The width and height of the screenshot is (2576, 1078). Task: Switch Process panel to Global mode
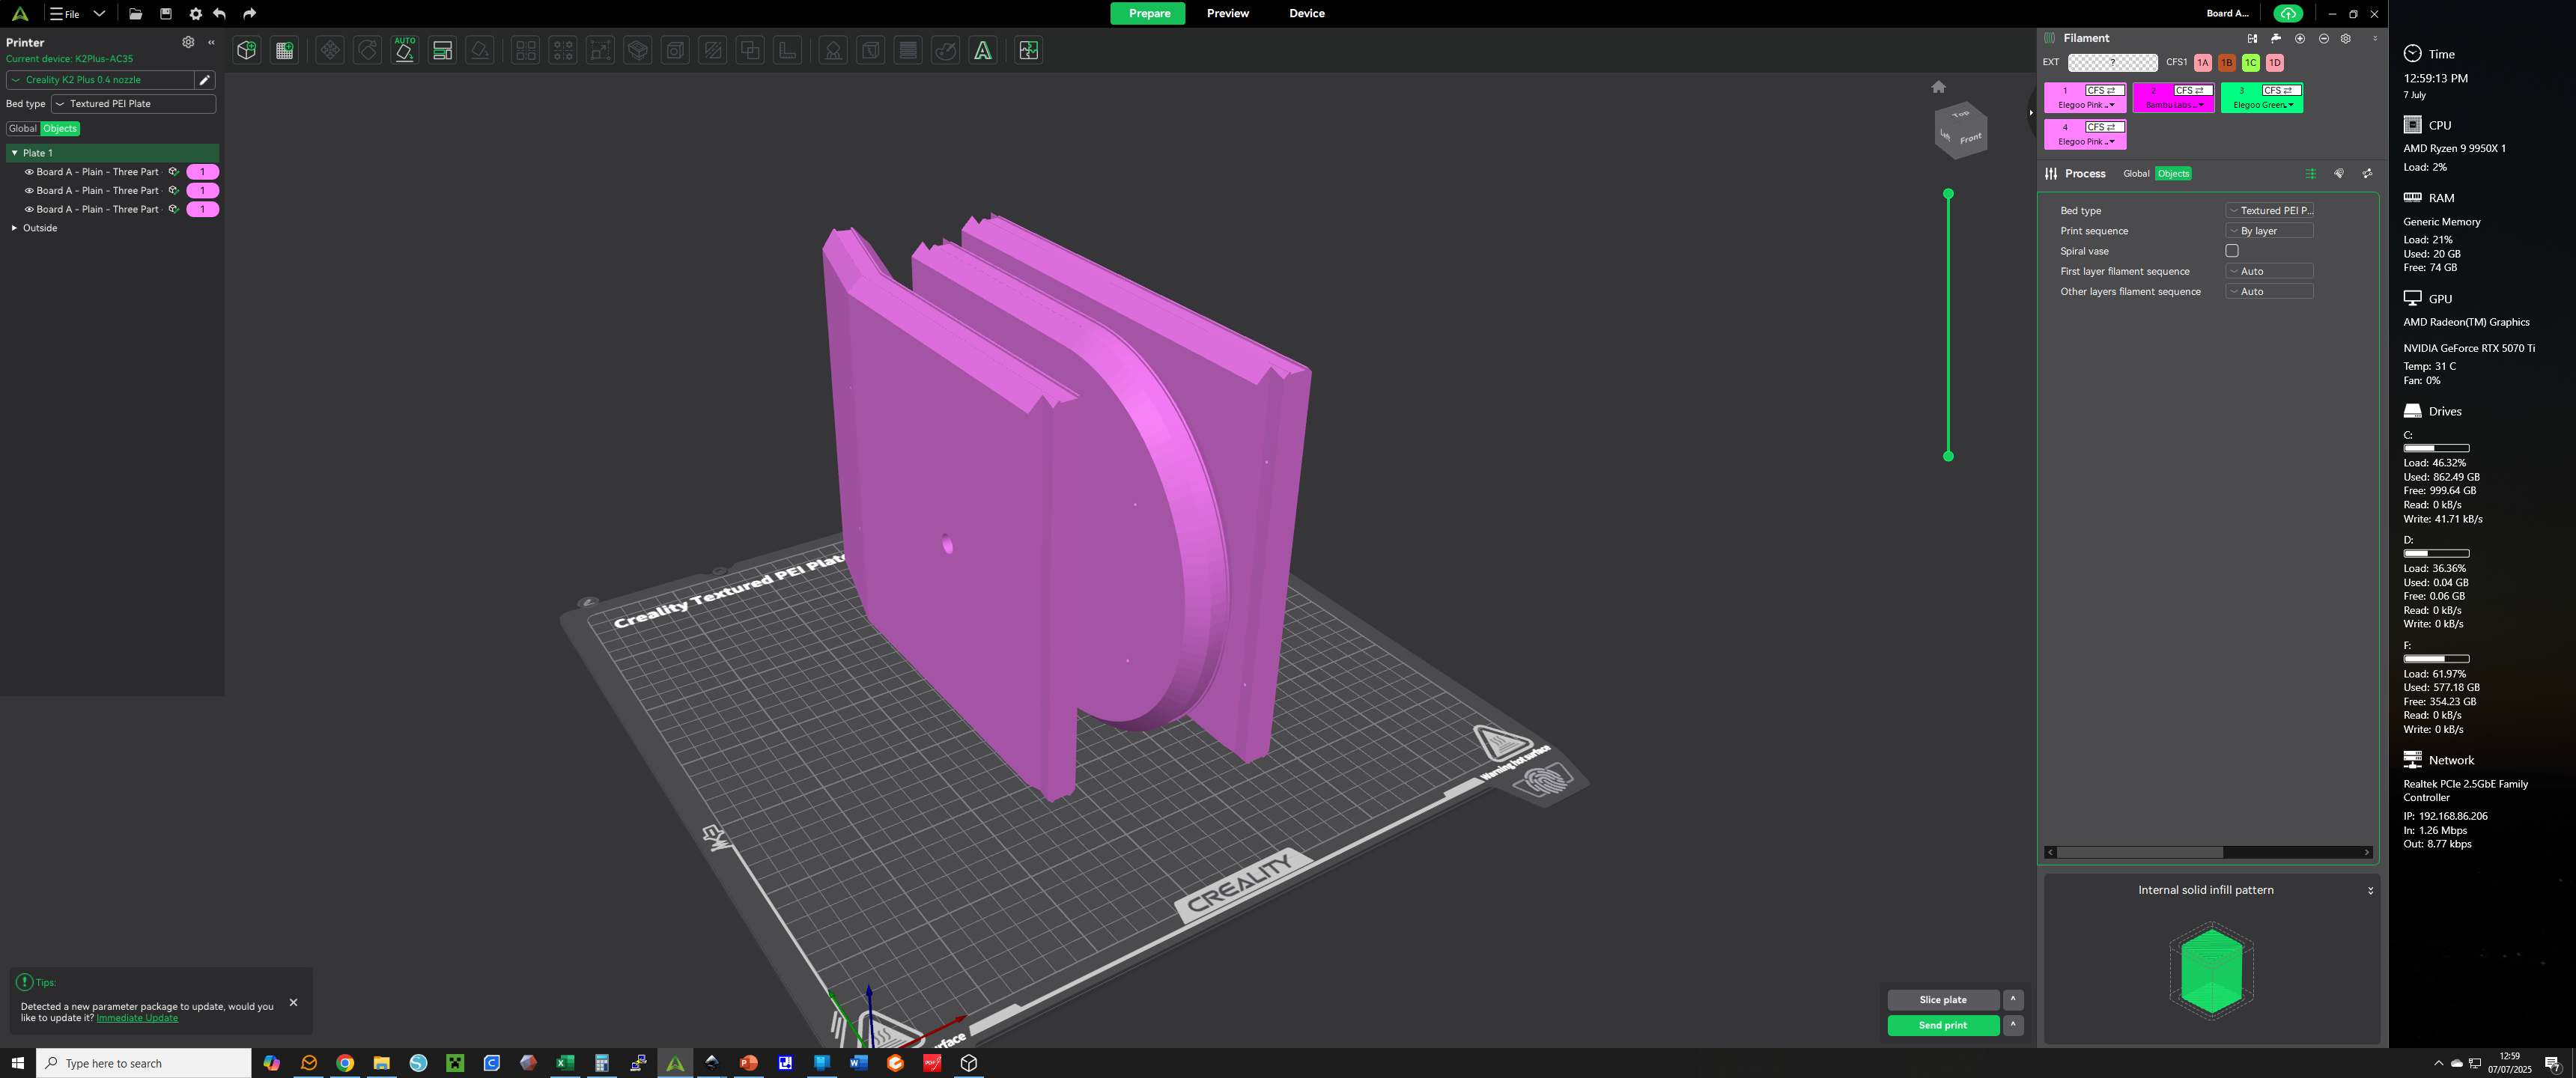[2136, 174]
